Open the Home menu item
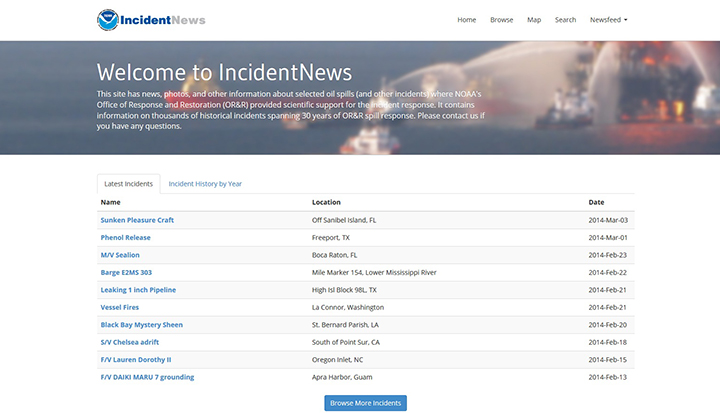The height and width of the screenshot is (413, 720). pos(467,20)
